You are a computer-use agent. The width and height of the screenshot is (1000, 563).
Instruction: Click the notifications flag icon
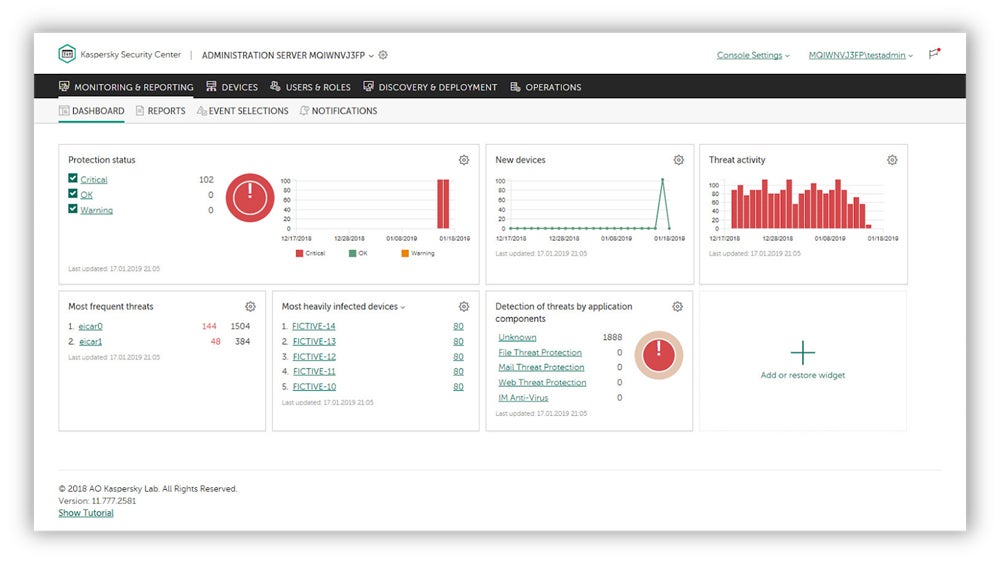(x=934, y=55)
